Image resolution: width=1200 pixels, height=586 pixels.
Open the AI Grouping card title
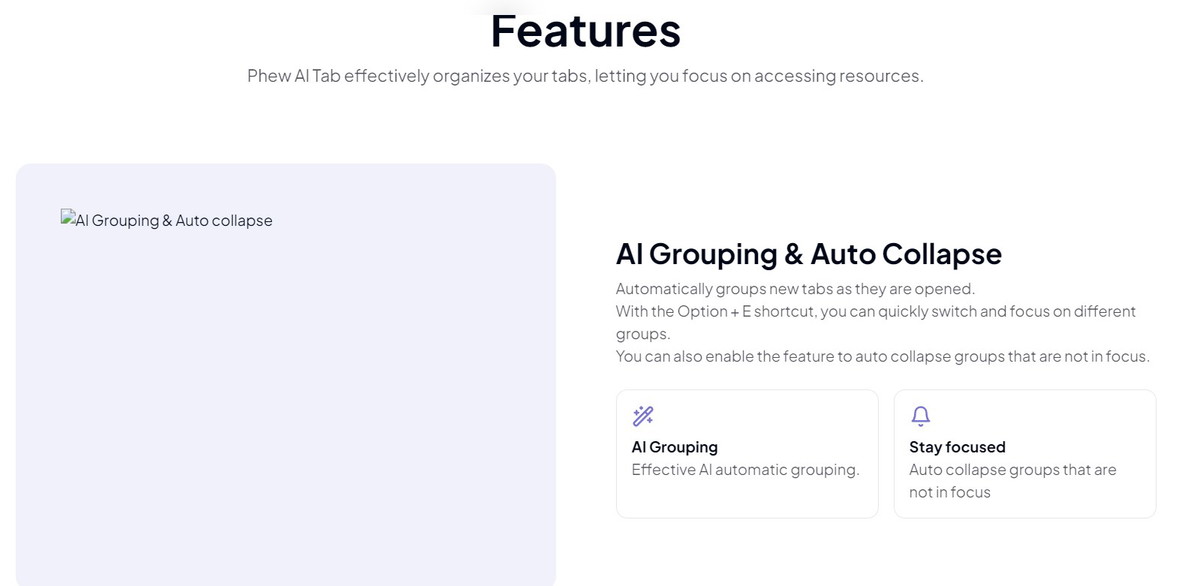tap(675, 447)
